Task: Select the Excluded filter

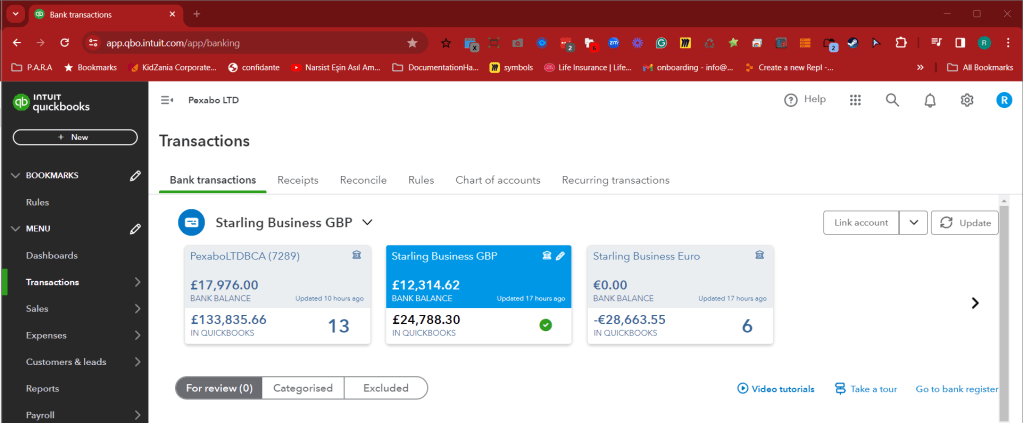Action: pyautogui.click(x=386, y=388)
